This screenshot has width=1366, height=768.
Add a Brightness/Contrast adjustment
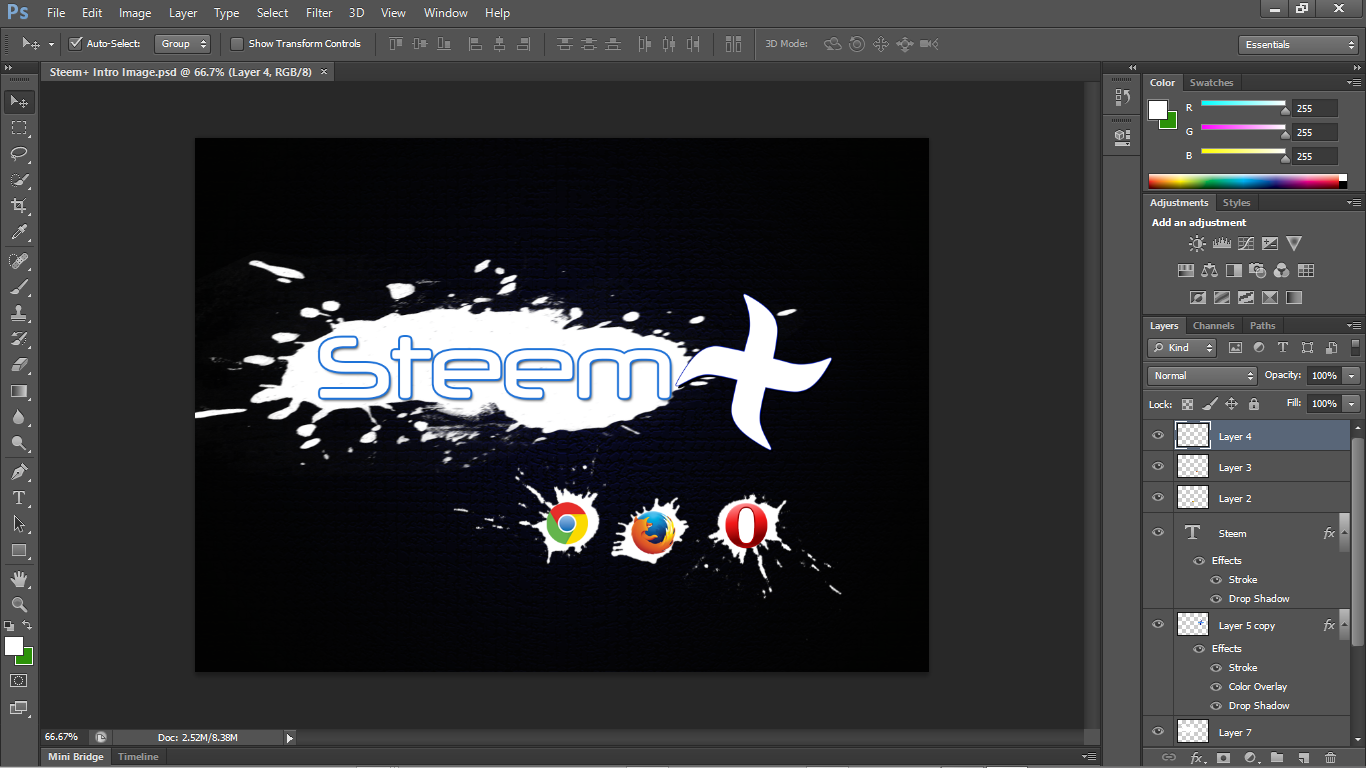click(x=1197, y=244)
